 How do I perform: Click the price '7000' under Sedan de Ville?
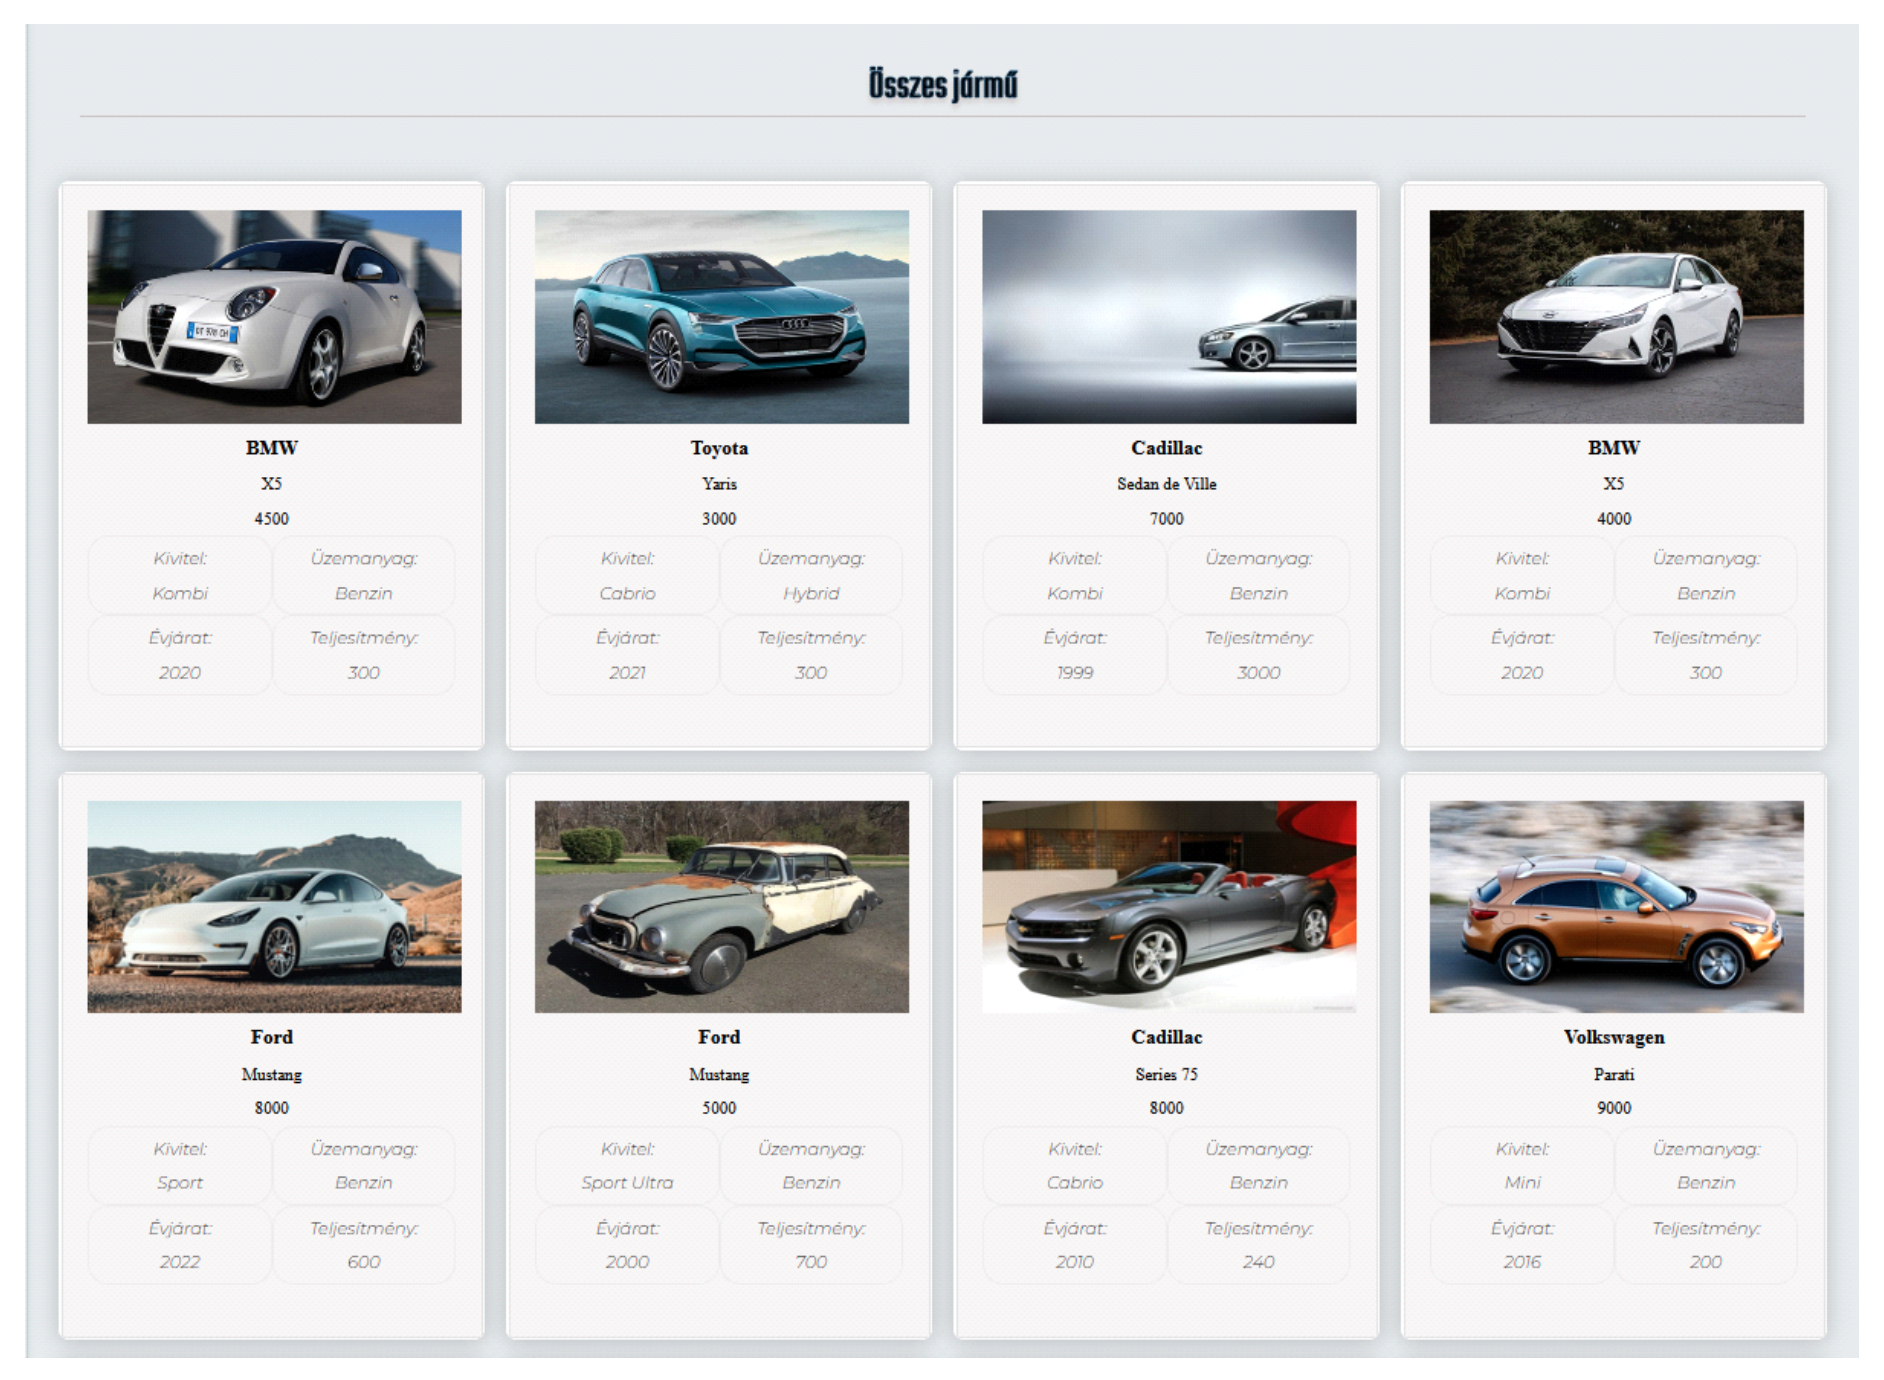point(1166,519)
